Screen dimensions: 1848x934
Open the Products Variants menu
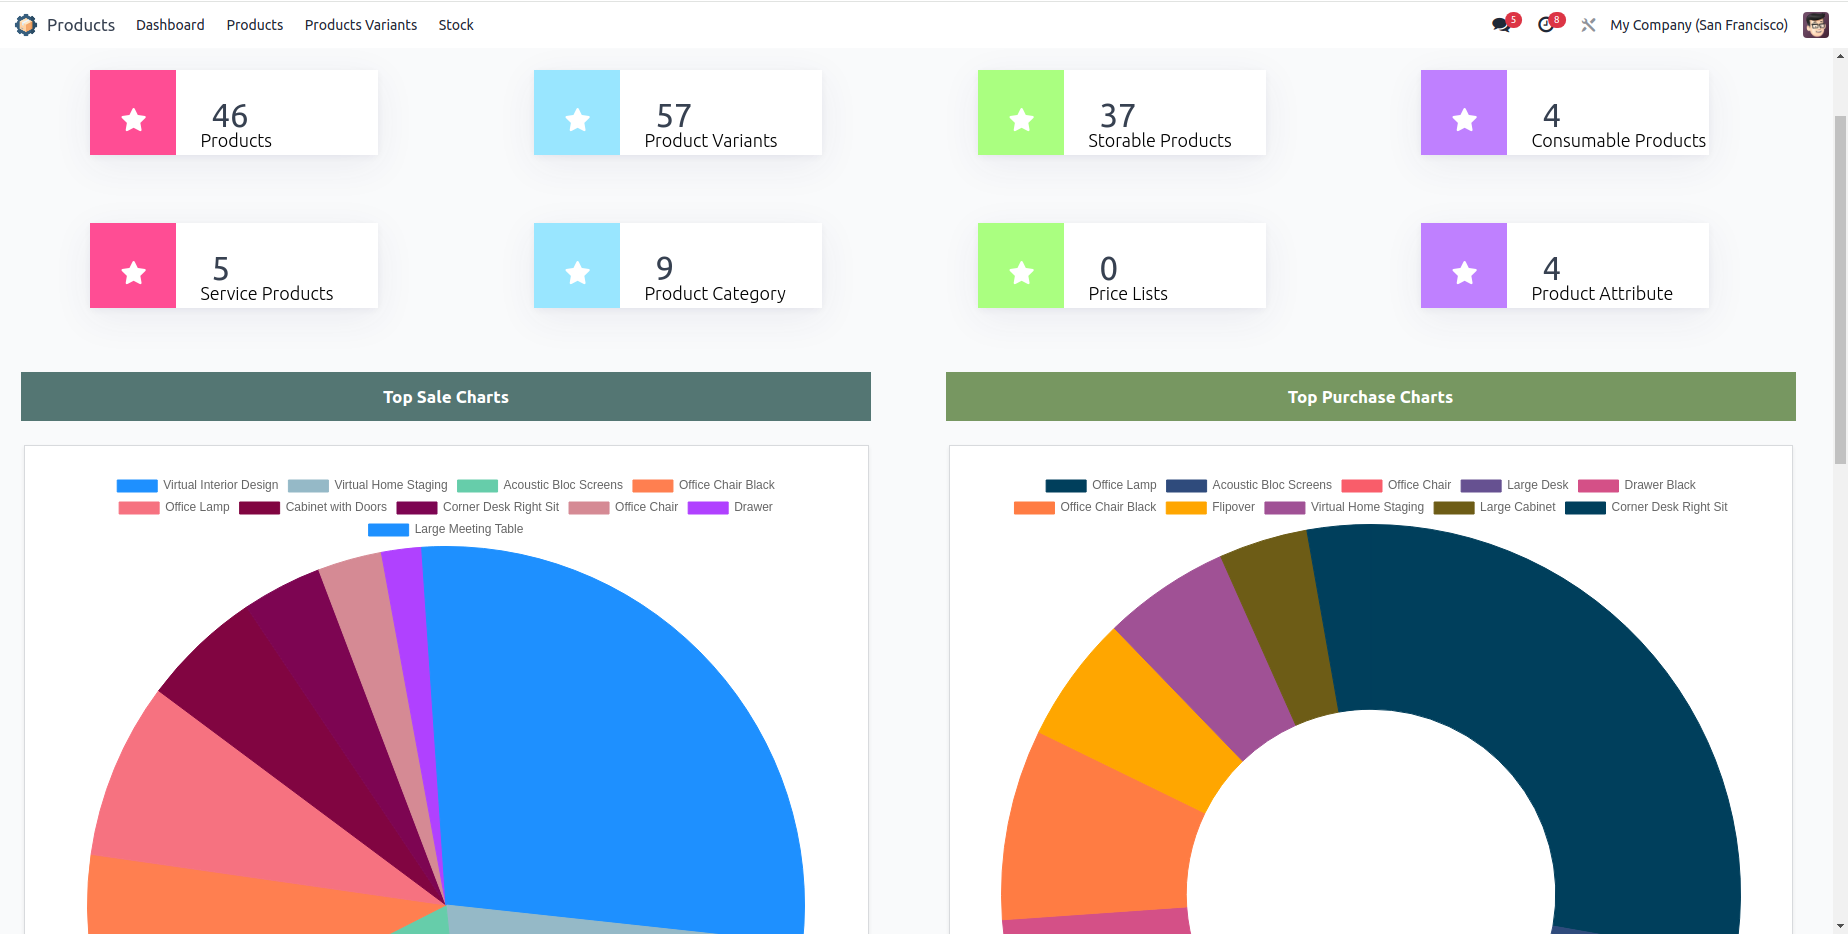tap(361, 25)
